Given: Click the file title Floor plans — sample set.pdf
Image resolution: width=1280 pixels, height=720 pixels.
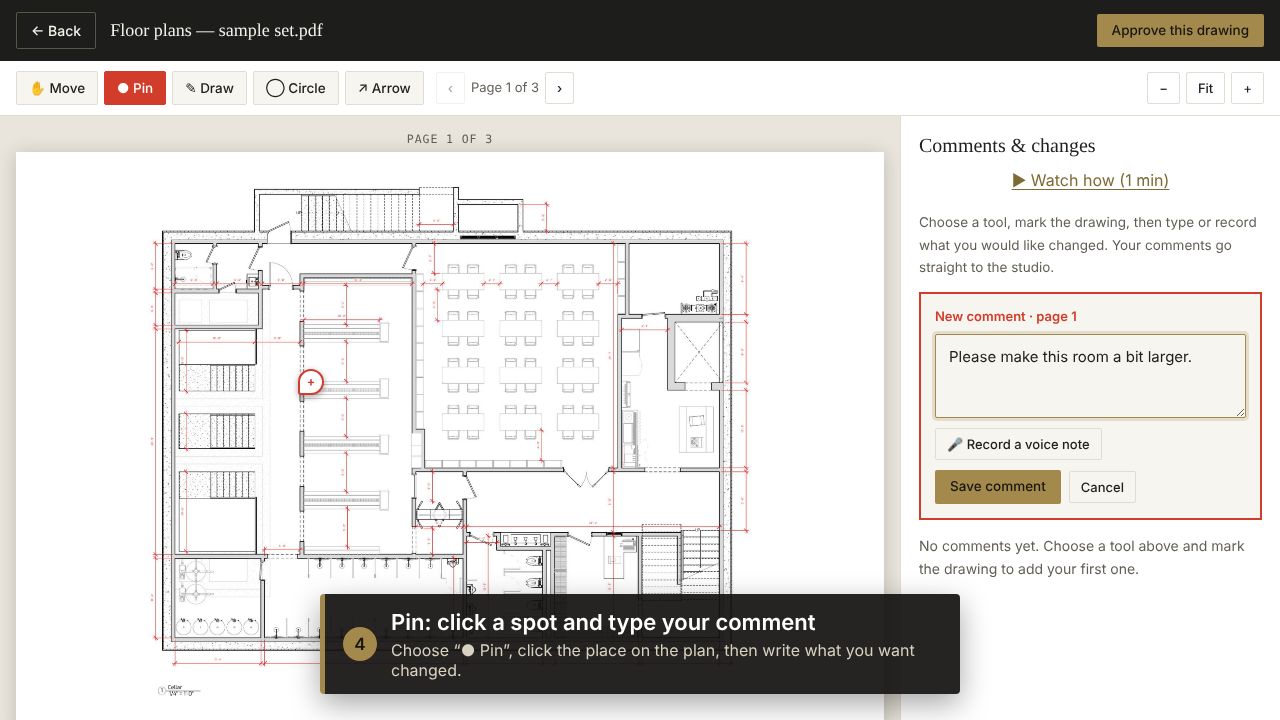Looking at the screenshot, I should [x=216, y=30].
